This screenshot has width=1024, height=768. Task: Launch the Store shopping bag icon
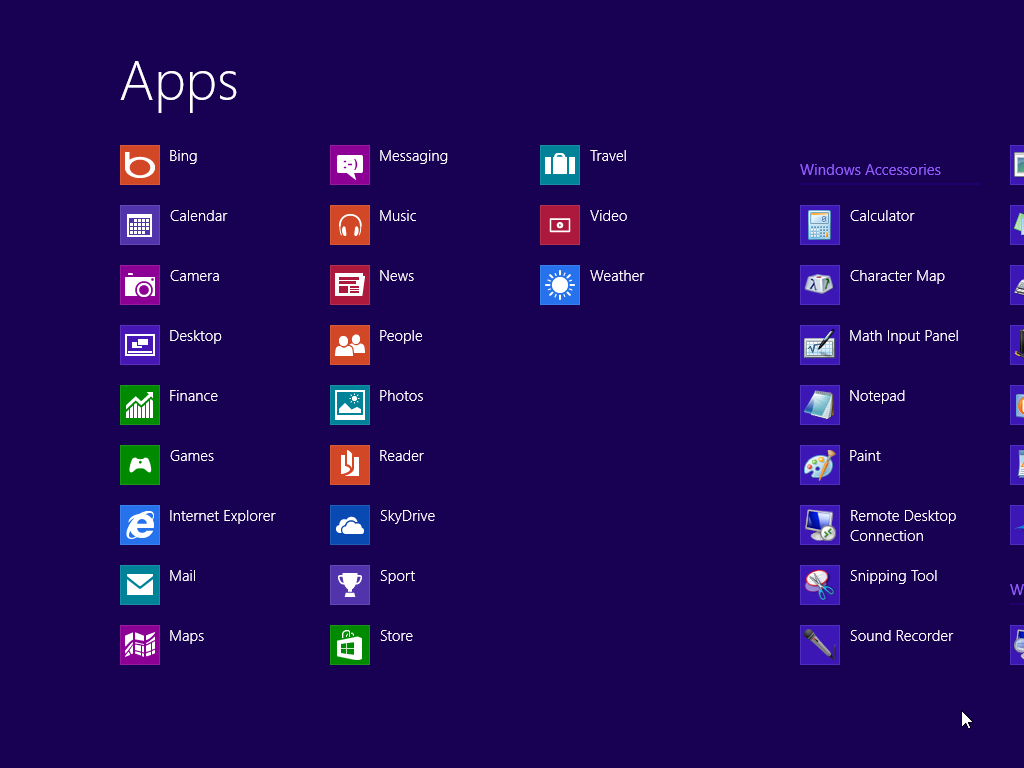350,645
